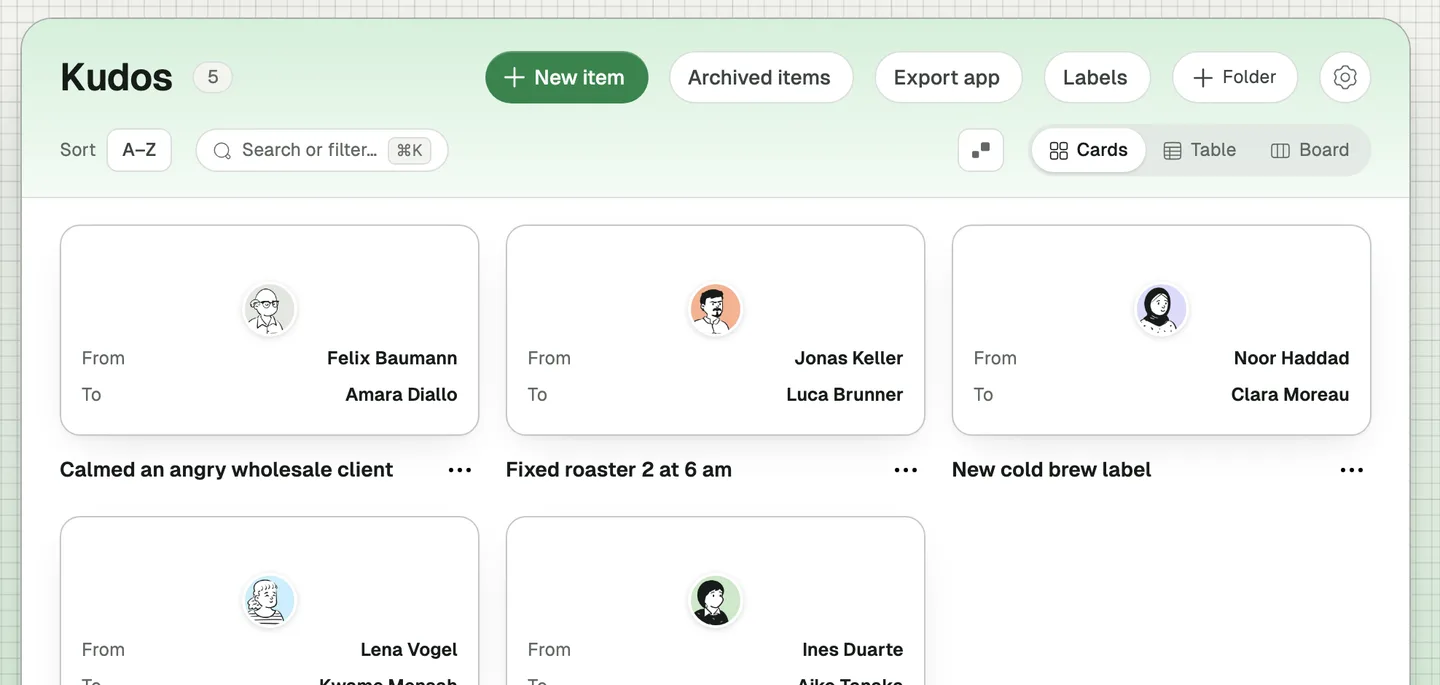
Task: Click the name Lena Vogel
Action: 408,650
